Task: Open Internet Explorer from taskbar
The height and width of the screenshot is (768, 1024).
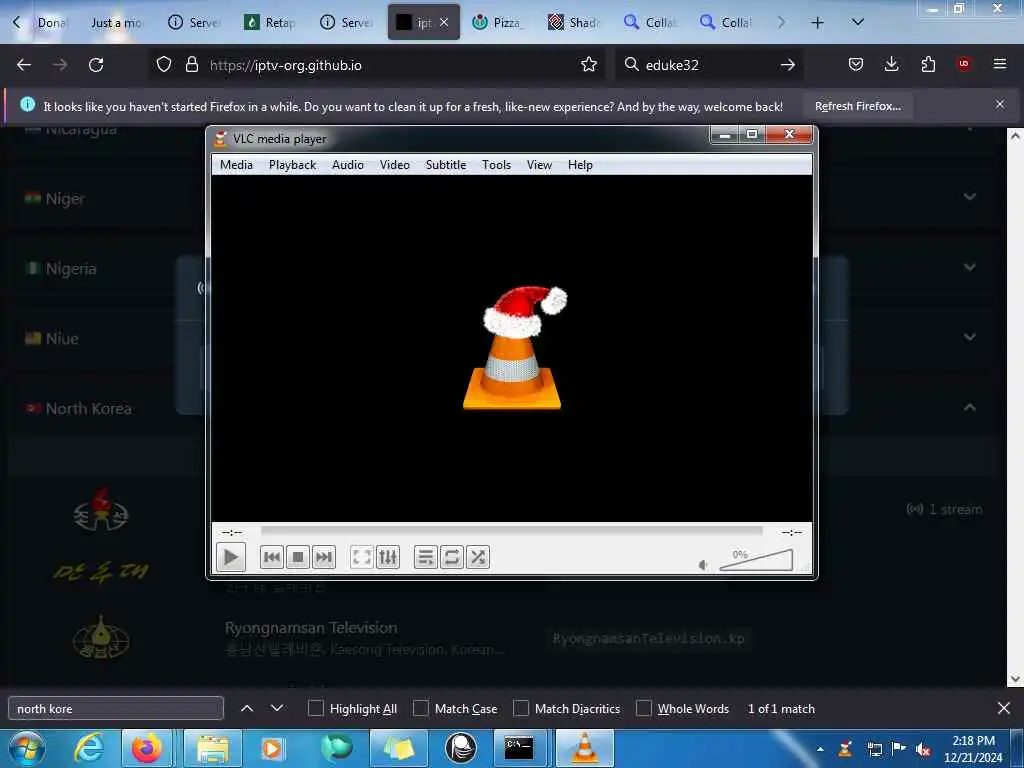Action: tap(89, 748)
